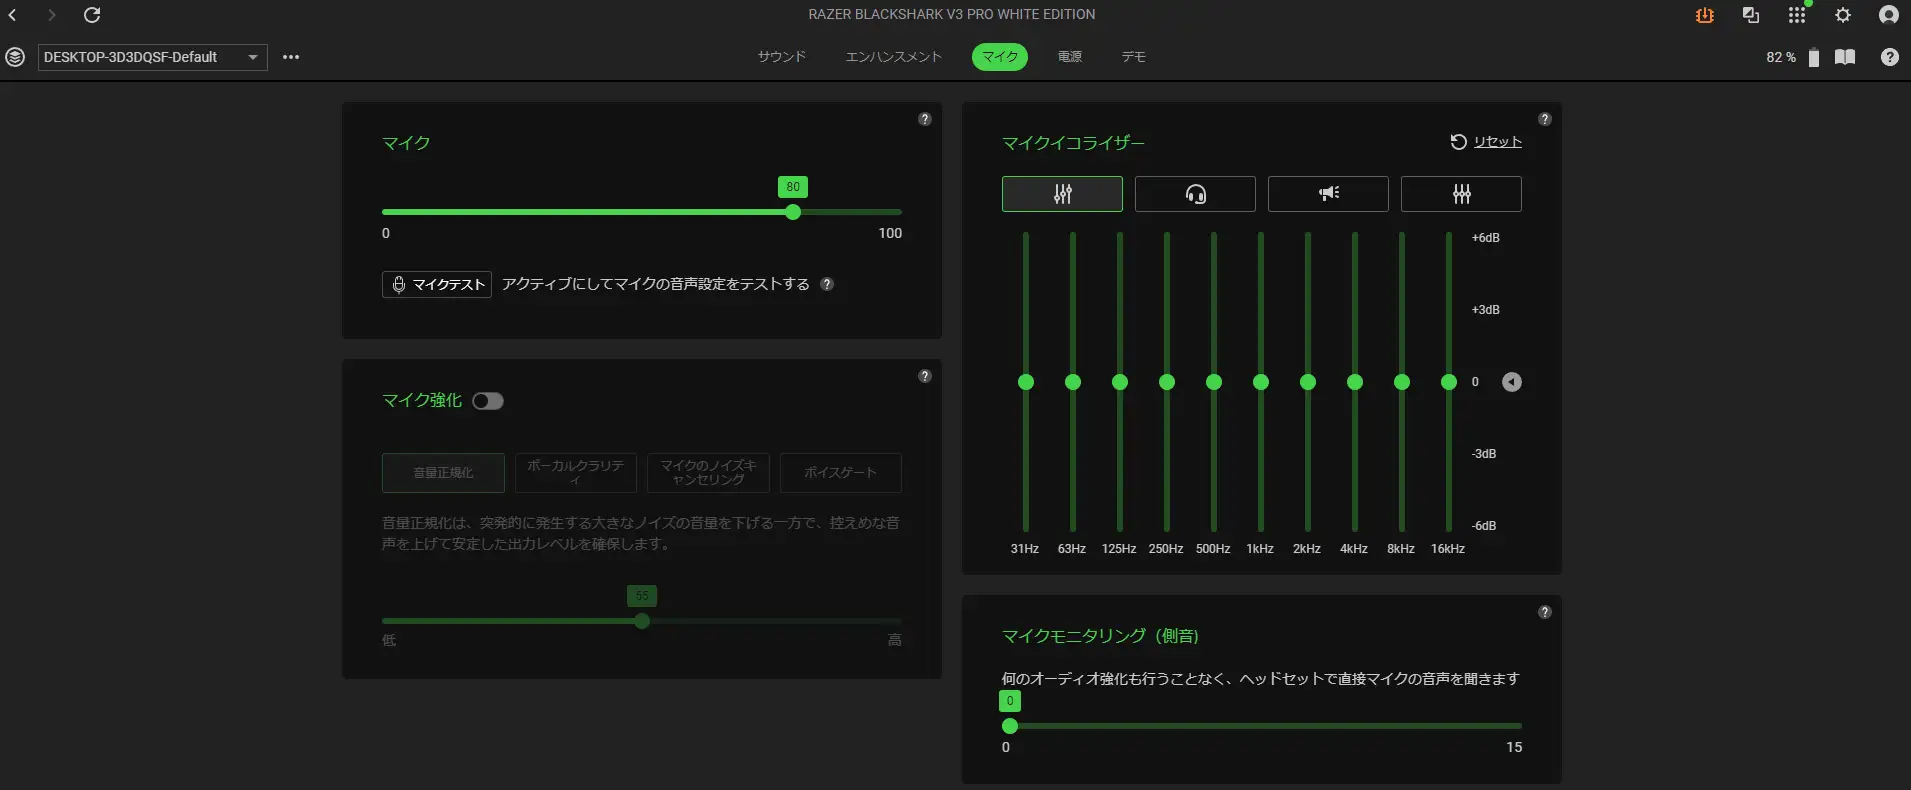Open the window switcher icon
The image size is (1911, 790).
[x=1751, y=15]
